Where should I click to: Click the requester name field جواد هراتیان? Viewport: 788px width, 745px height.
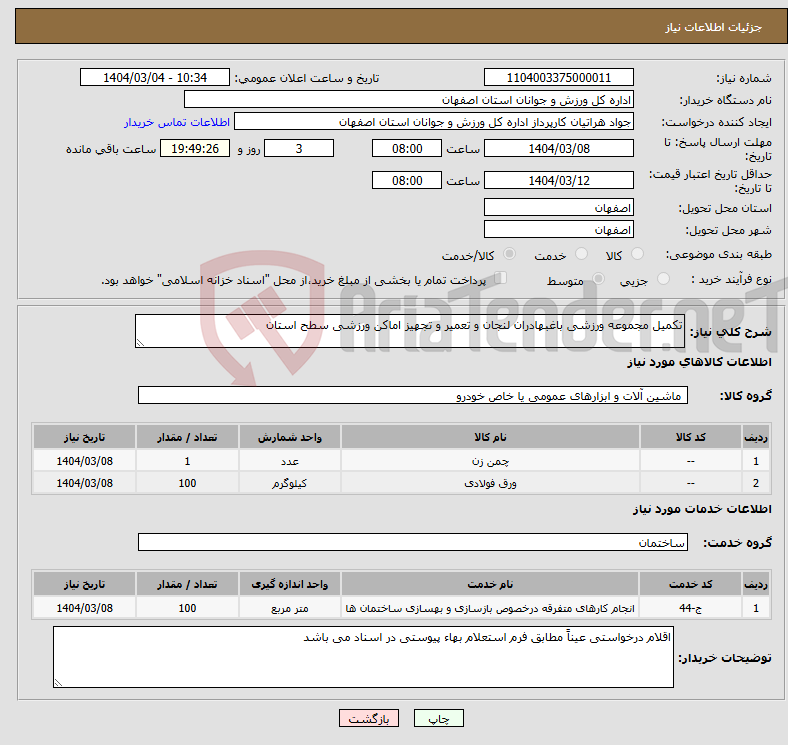click(x=434, y=122)
